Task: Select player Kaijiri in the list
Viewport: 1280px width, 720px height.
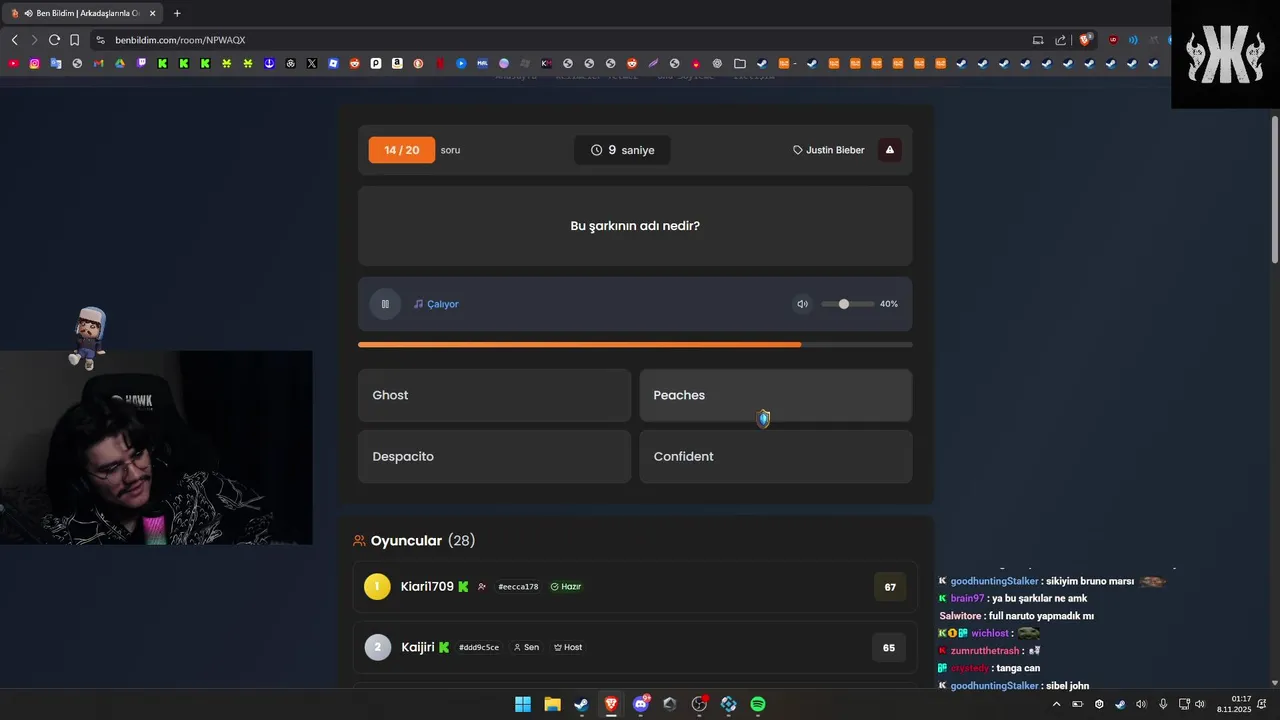Action: [x=635, y=647]
